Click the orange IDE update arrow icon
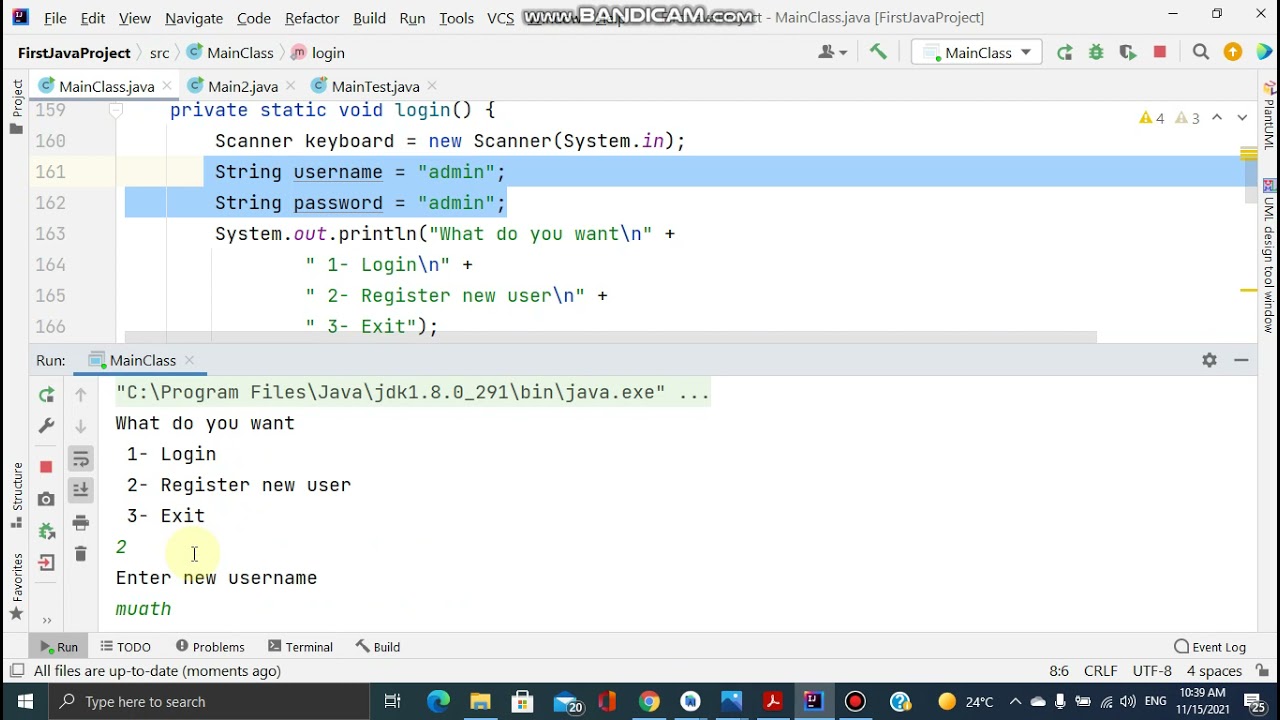 point(1233,52)
